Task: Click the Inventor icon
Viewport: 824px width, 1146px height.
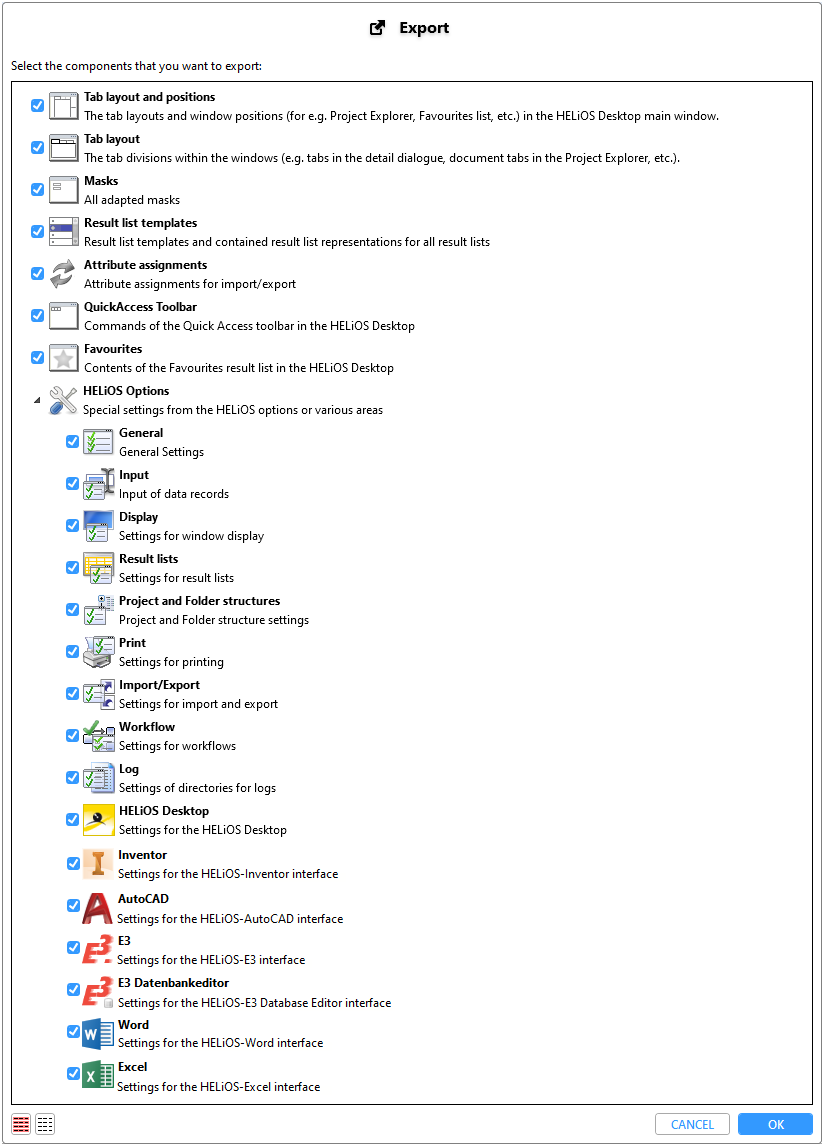Action: coord(98,864)
